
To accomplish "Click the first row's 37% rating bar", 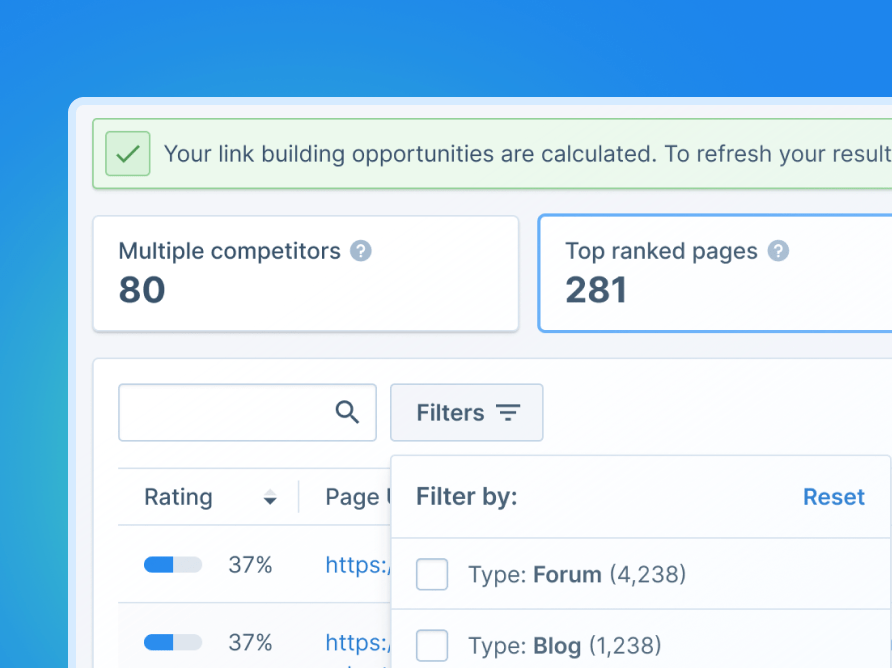I will click(x=171, y=564).
